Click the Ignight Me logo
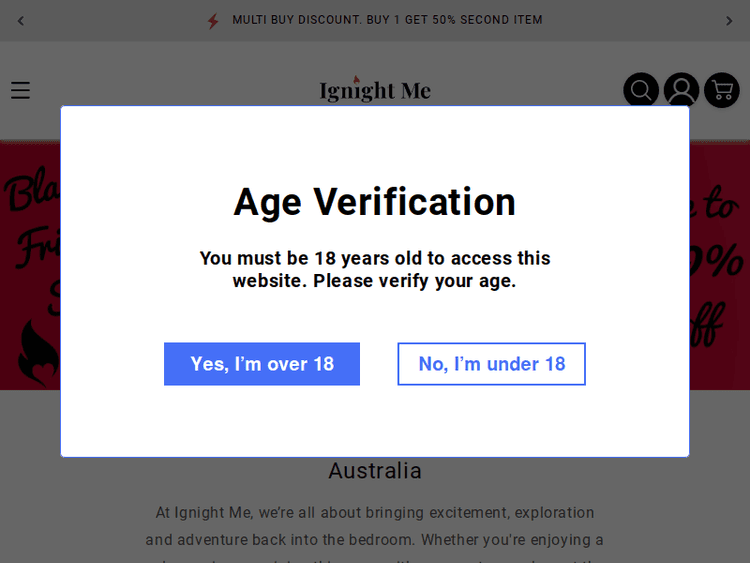Viewport: 750px width, 563px height. 375,90
